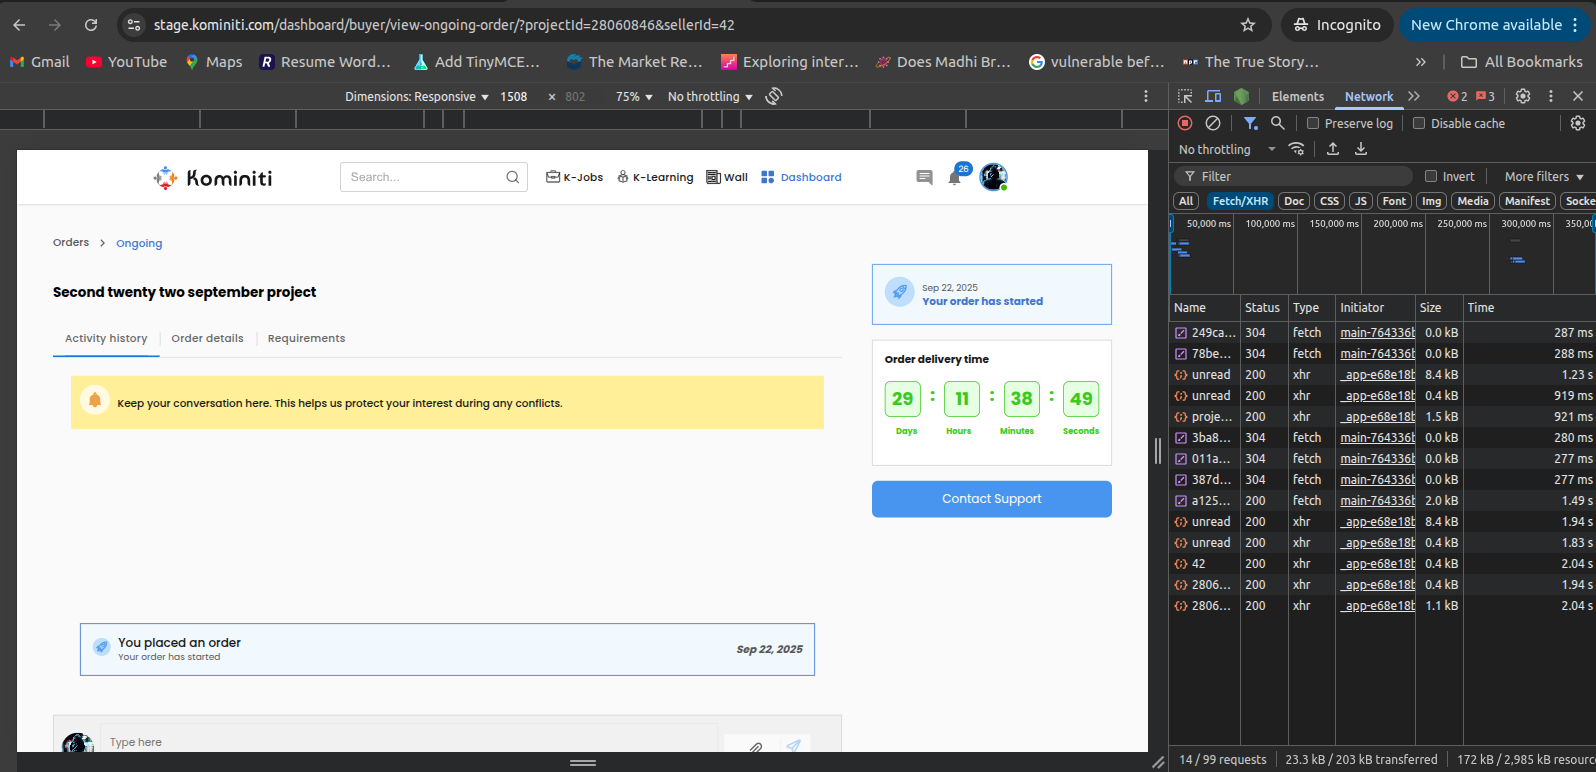Viewport: 1596px width, 772px height.
Task: Open DevTools settings gear
Action: [x=1523, y=96]
